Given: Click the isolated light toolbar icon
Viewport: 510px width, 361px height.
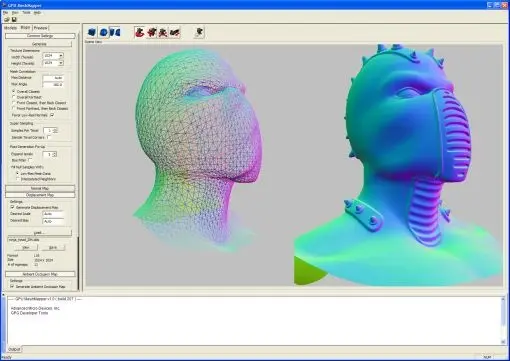Looking at the screenshot, I should pyautogui.click(x=199, y=32).
